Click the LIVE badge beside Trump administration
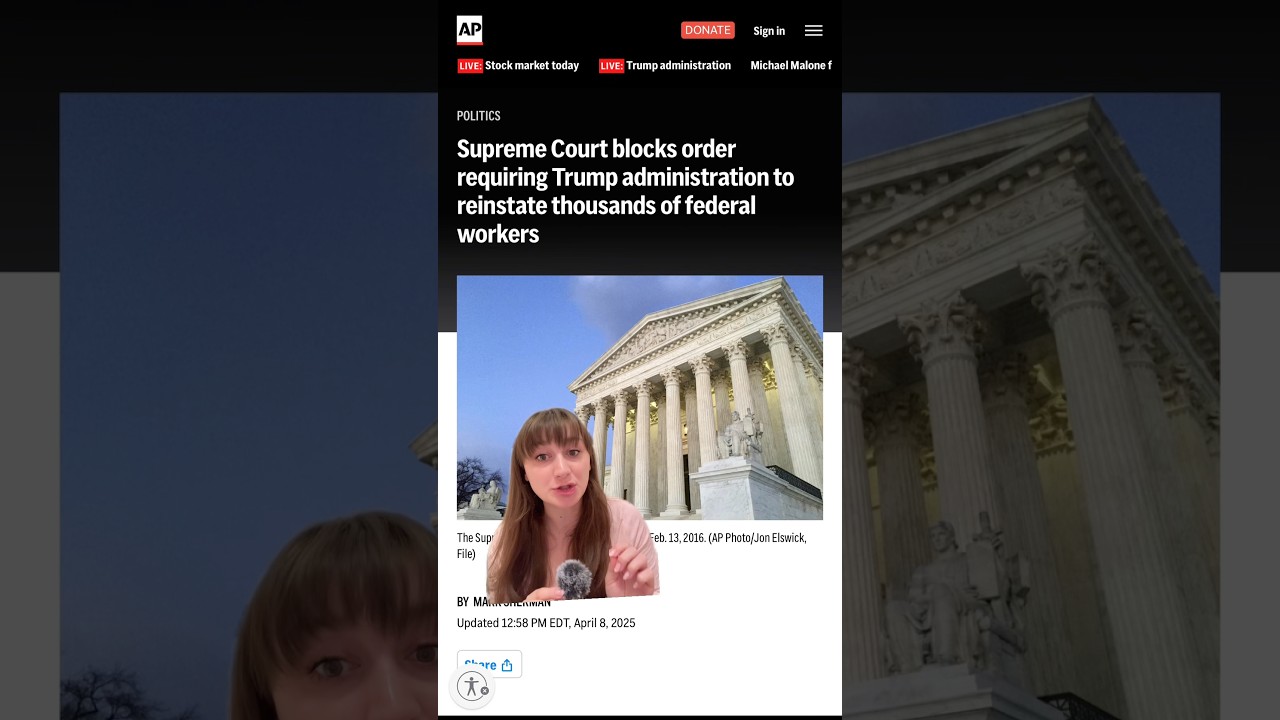Image resolution: width=1280 pixels, height=720 pixels. coord(611,66)
